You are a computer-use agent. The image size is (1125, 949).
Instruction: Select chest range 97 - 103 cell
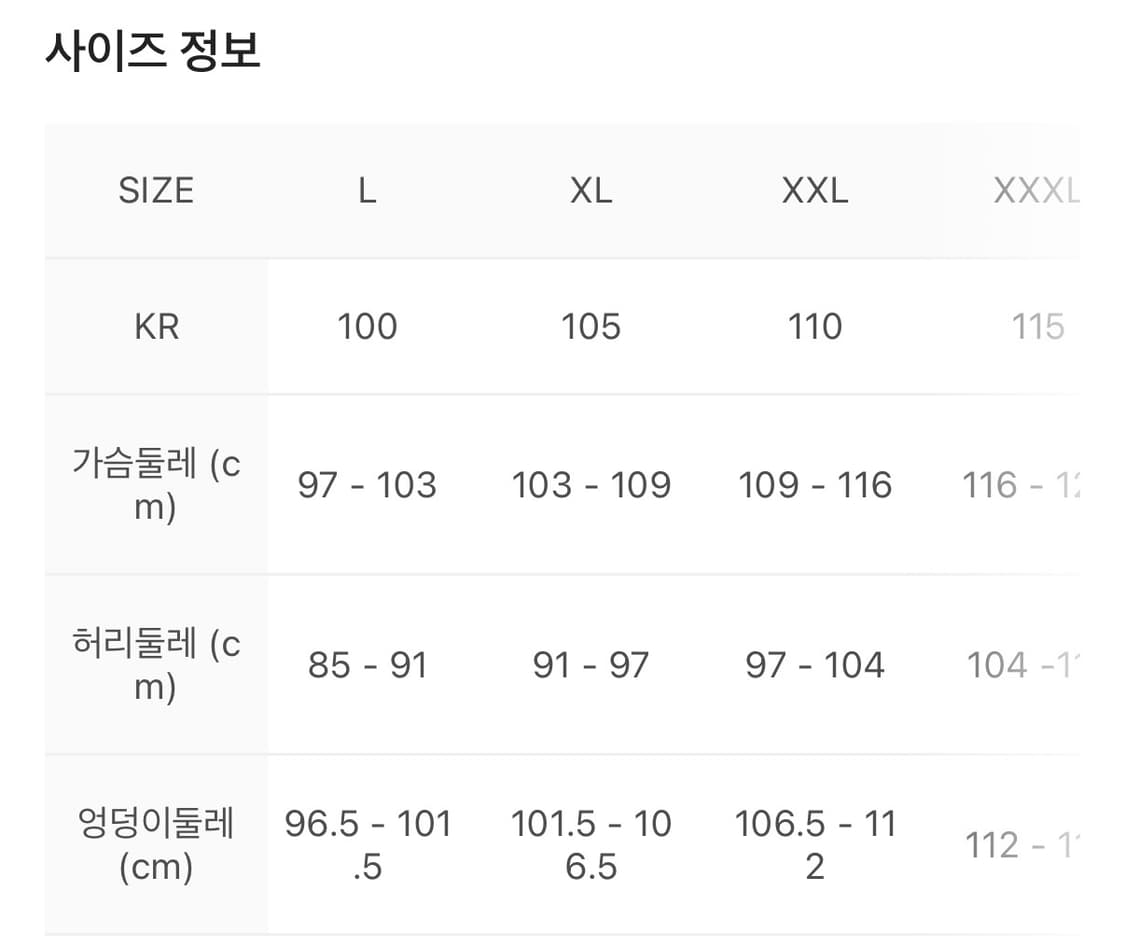367,485
